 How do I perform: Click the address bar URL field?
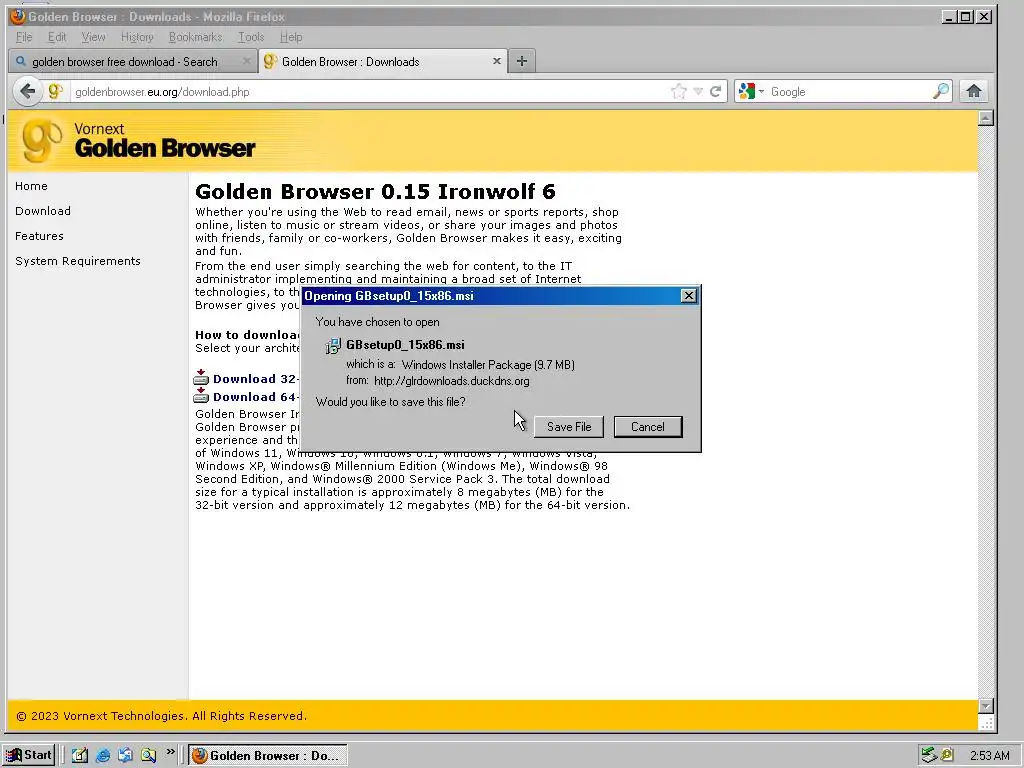369,91
